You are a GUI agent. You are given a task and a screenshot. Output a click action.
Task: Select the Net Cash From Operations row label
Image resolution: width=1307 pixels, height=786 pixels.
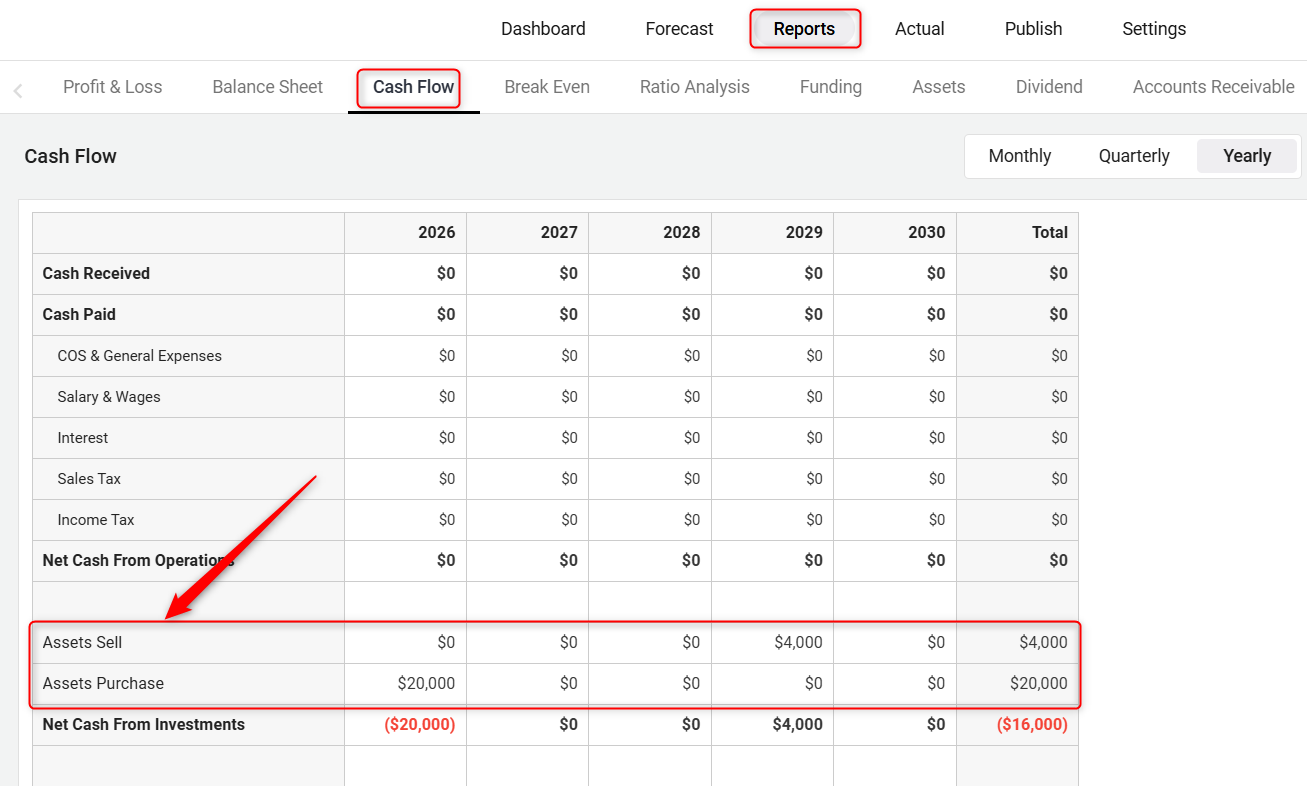click(138, 560)
